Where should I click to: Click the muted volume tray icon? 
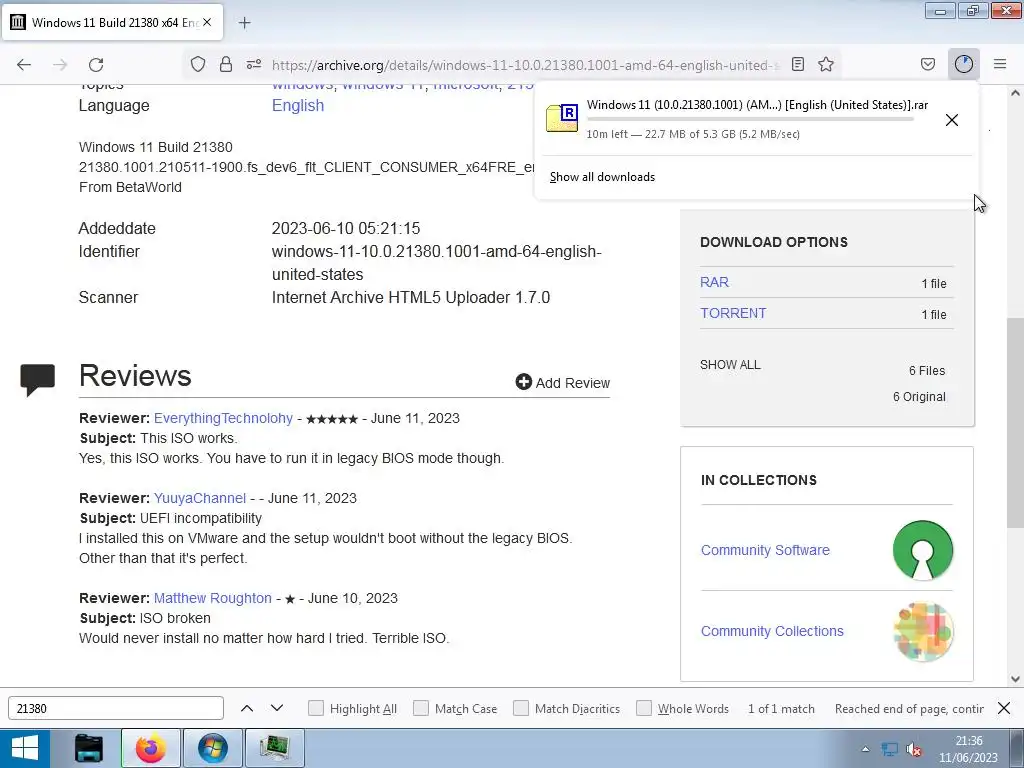click(x=914, y=749)
